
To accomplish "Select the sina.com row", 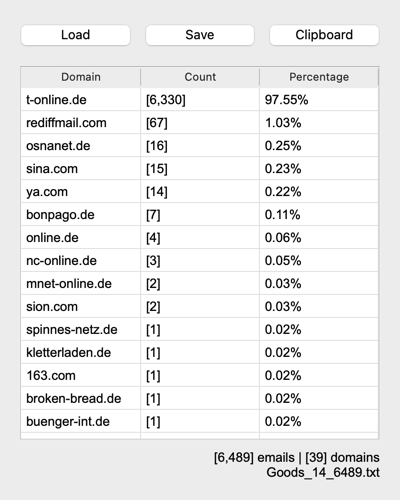I will point(200,169).
